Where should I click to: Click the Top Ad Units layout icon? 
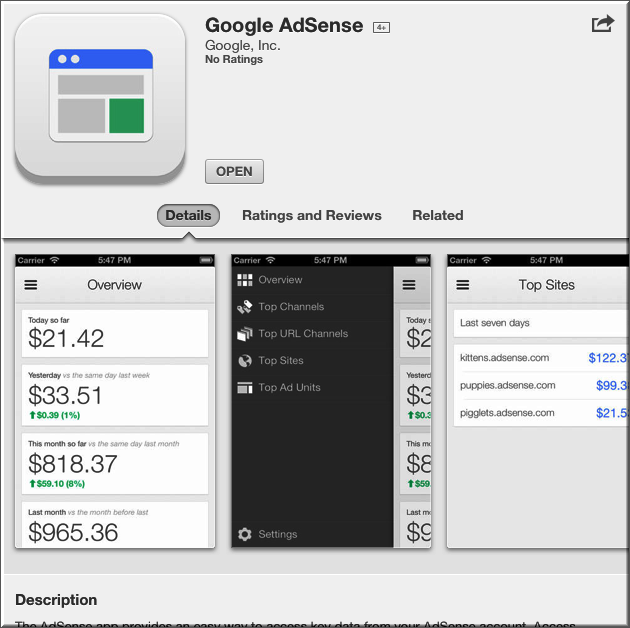click(245, 388)
